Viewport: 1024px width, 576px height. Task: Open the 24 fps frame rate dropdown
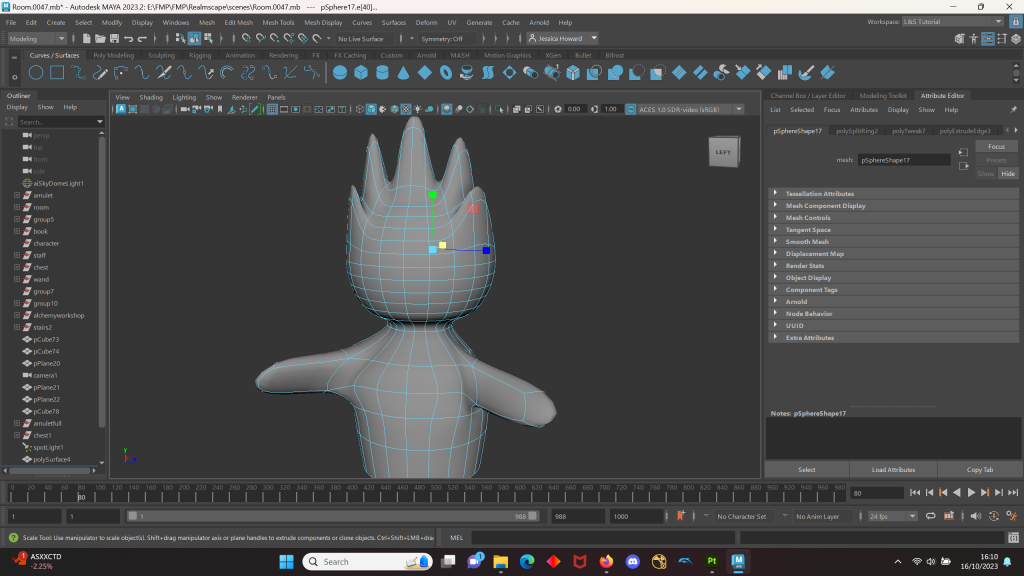[x=892, y=516]
